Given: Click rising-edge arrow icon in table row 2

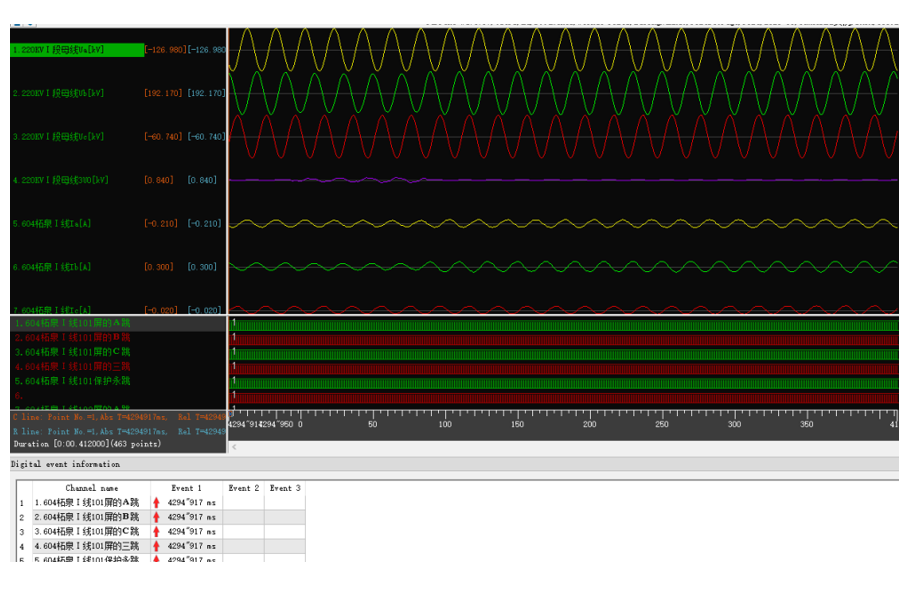Looking at the screenshot, I should pyautogui.click(x=156, y=517).
